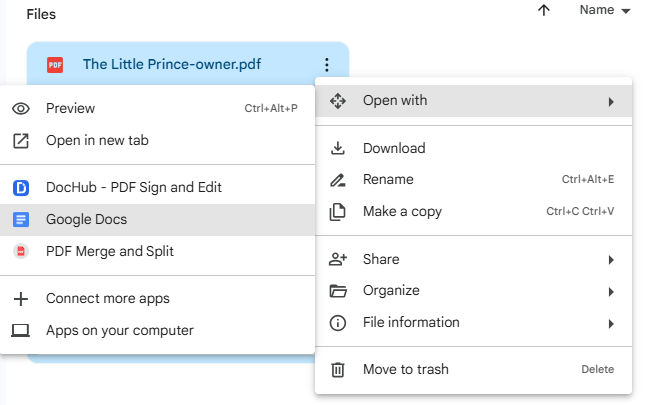Screen dimensions: 653x405
Task: Open the Name sort dropdown
Action: [605, 10]
